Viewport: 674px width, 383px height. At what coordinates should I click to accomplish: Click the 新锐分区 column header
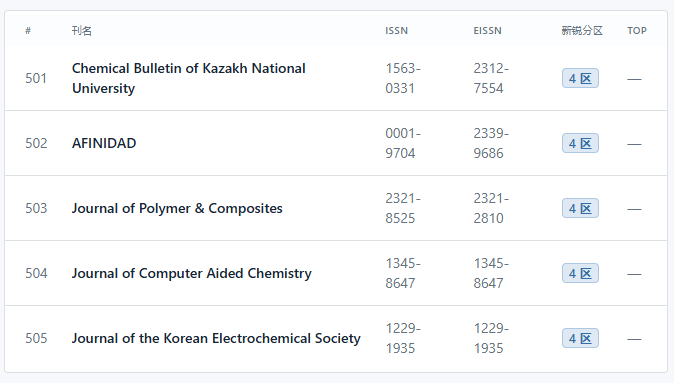point(582,31)
